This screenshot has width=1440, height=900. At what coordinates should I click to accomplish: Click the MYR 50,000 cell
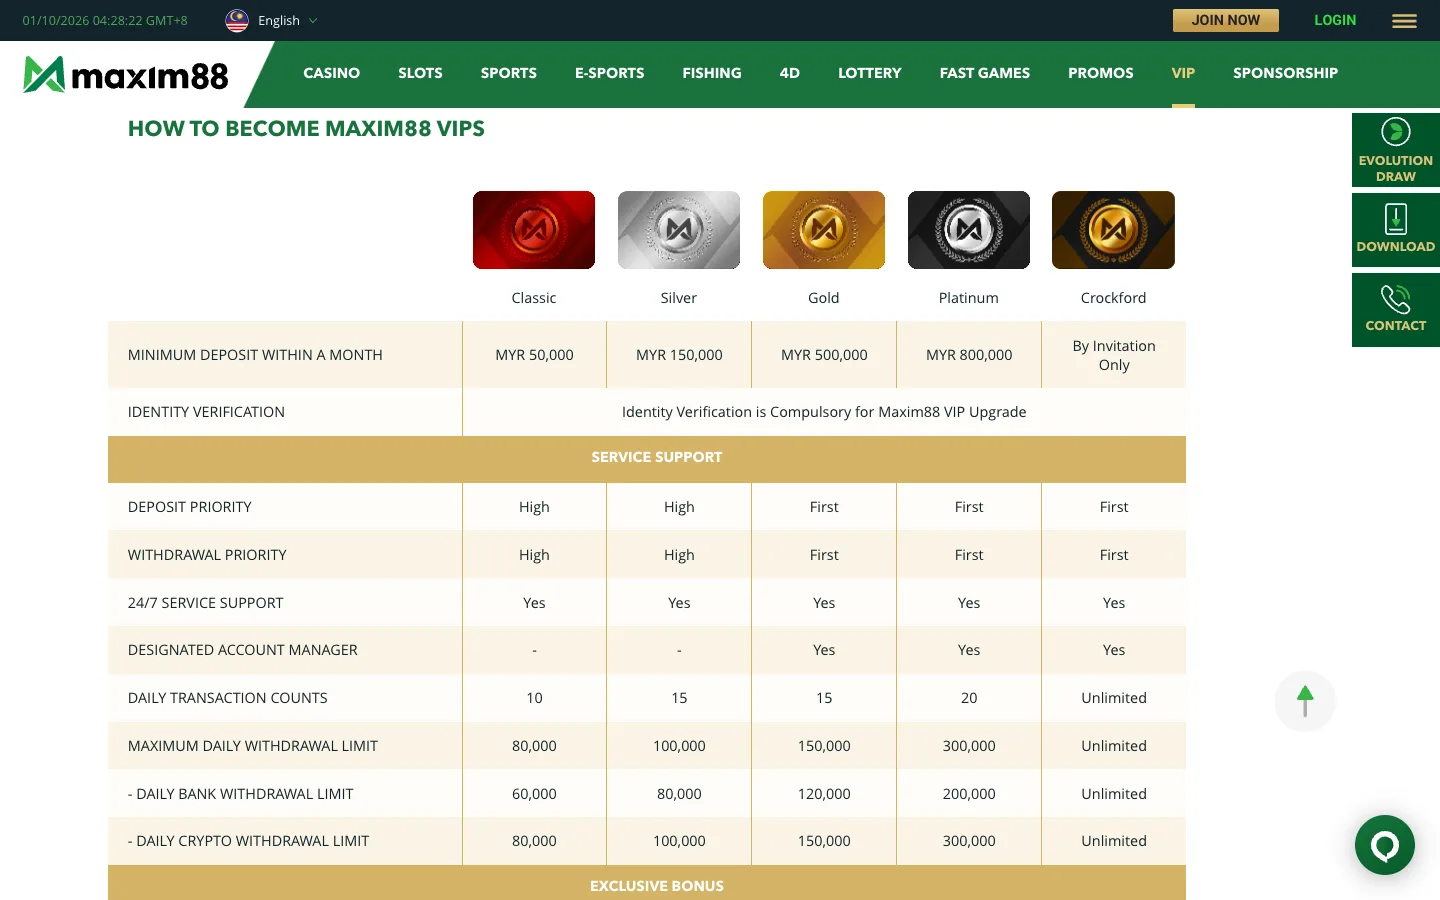(x=535, y=355)
